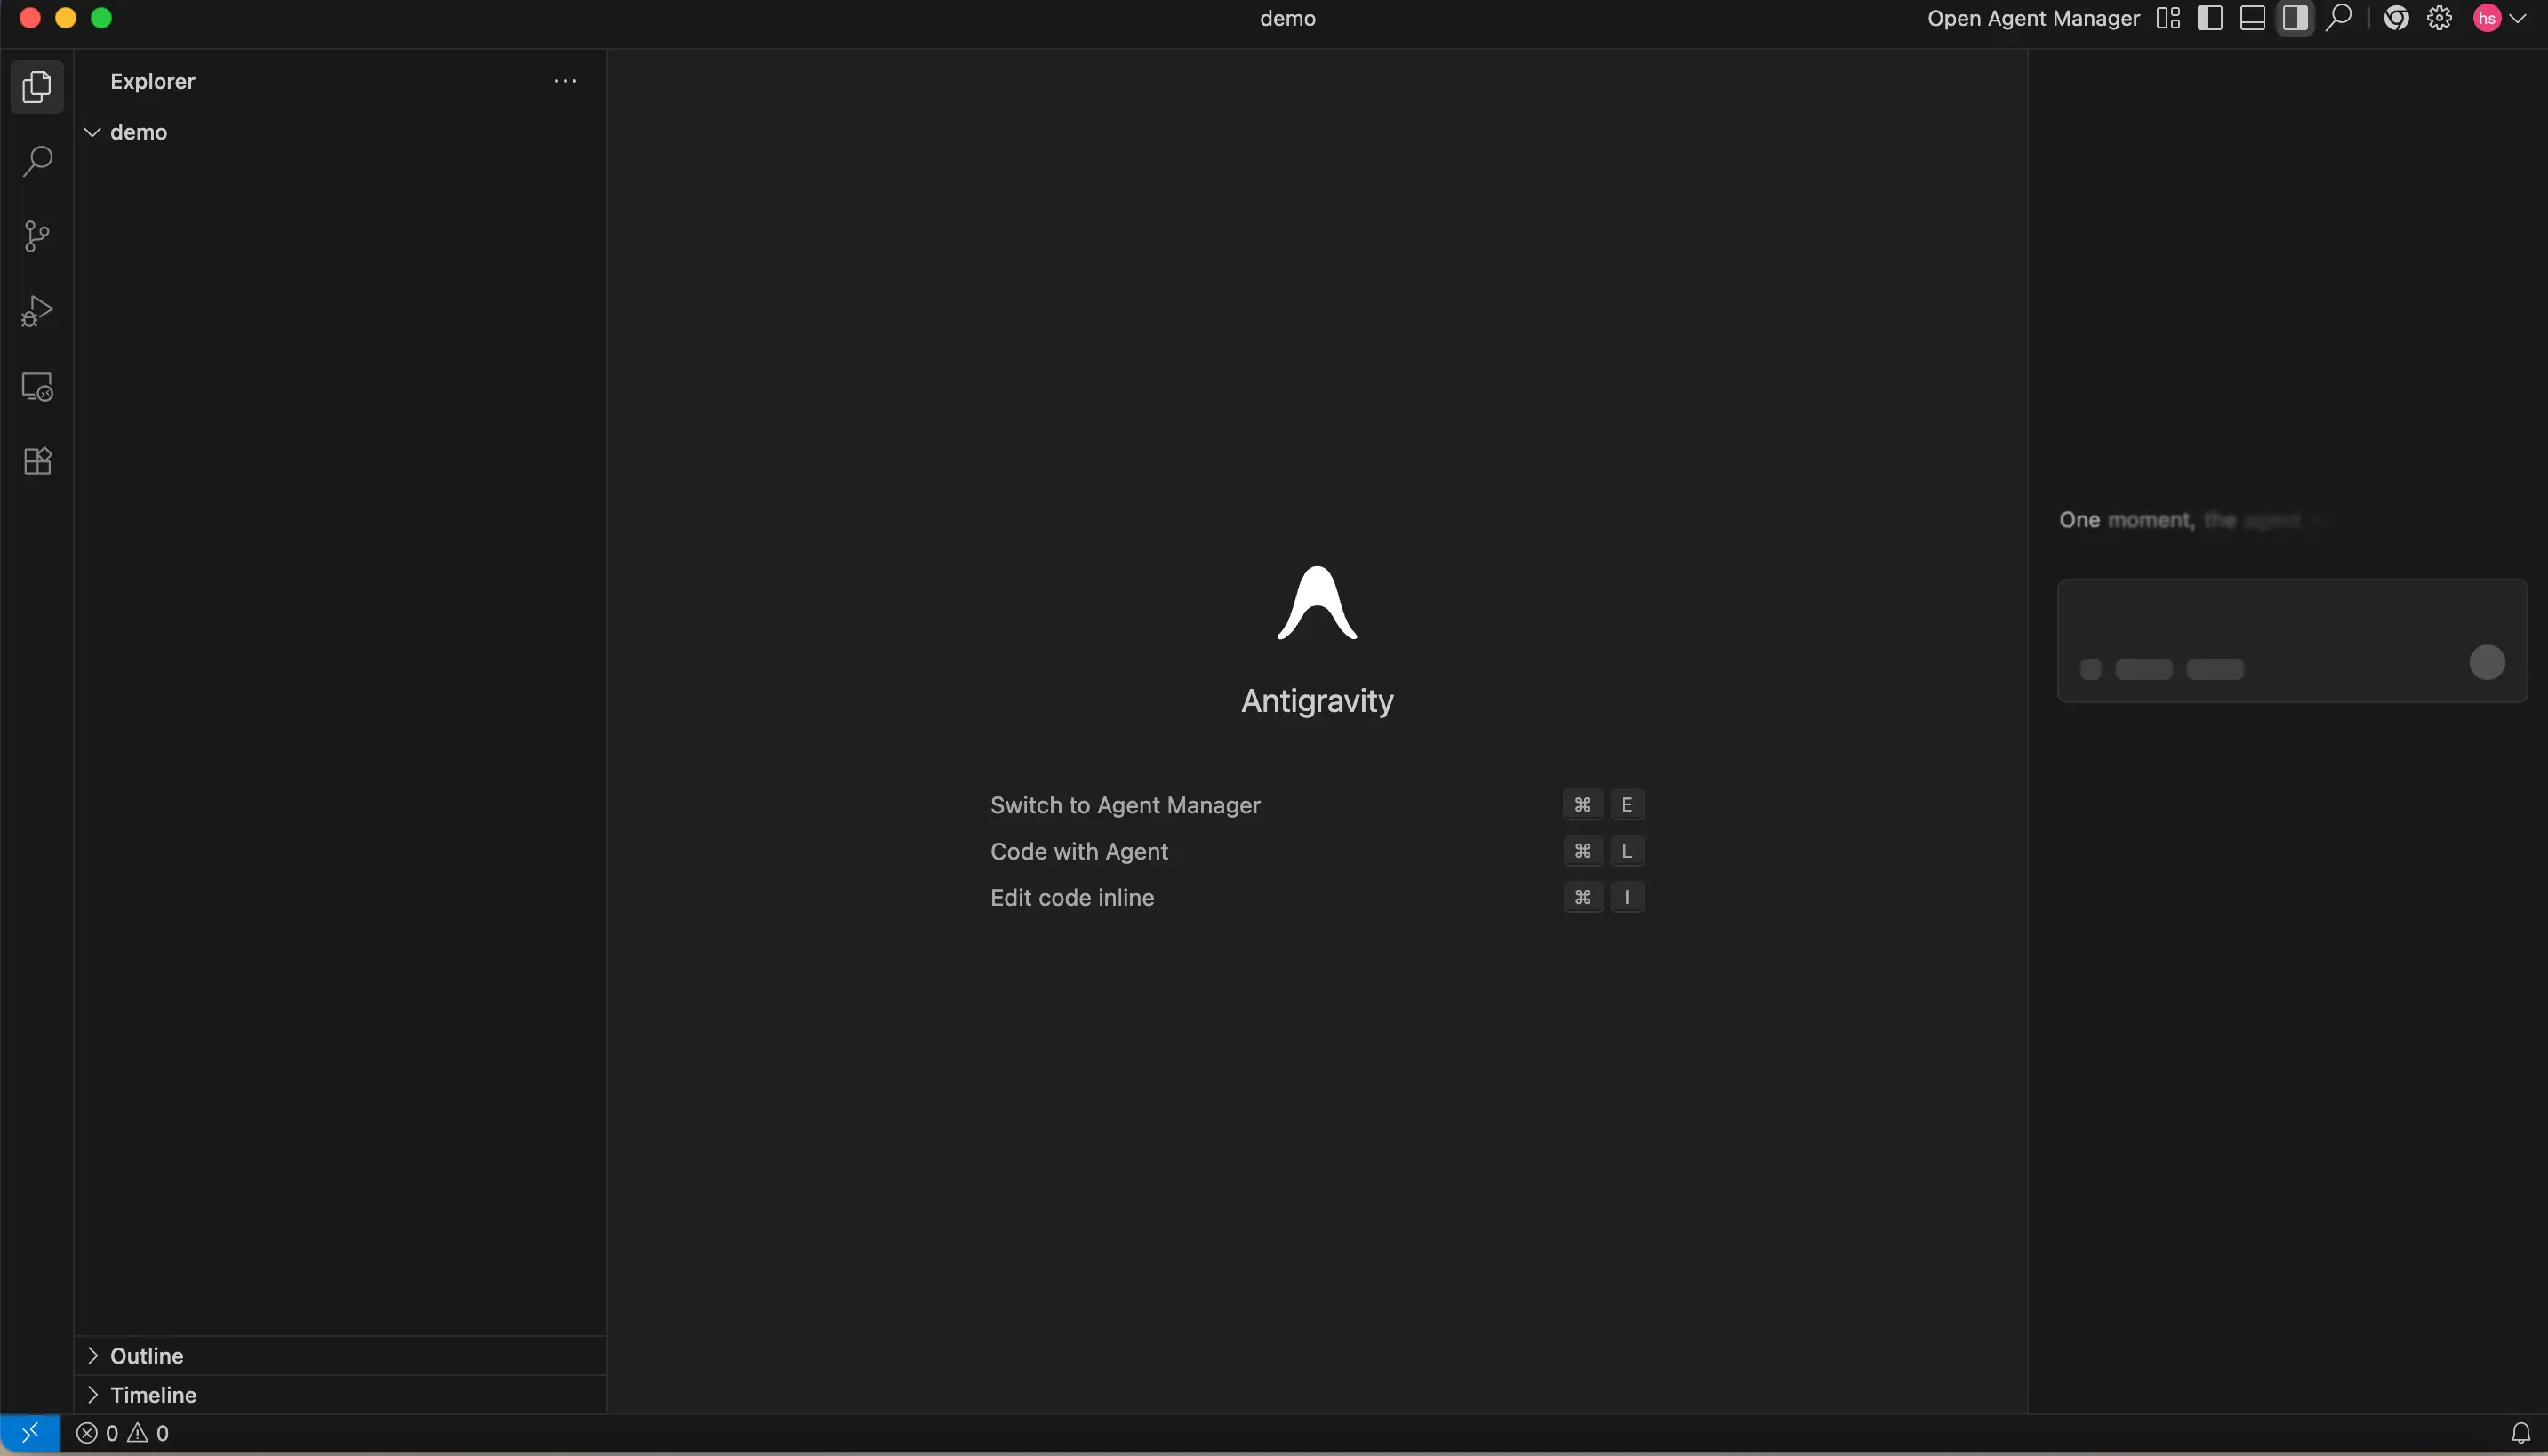Toggle the primary side bar
The image size is (2548, 1456).
(2210, 18)
